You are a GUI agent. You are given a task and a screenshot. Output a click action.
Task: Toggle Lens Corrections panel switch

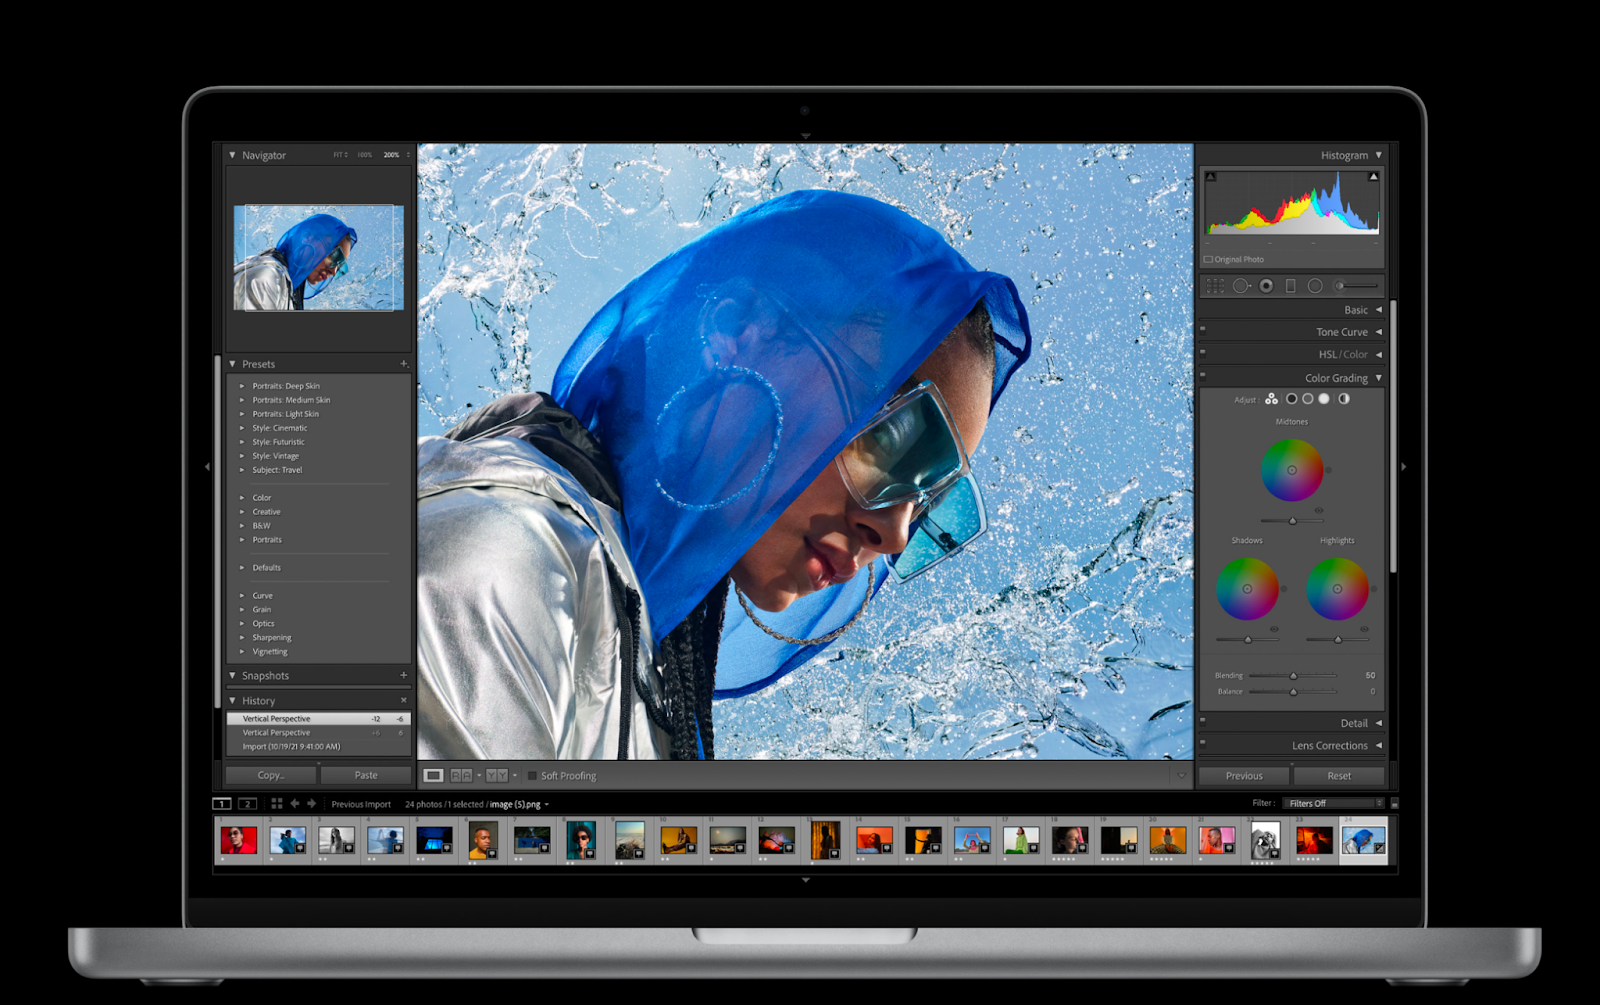[1203, 742]
